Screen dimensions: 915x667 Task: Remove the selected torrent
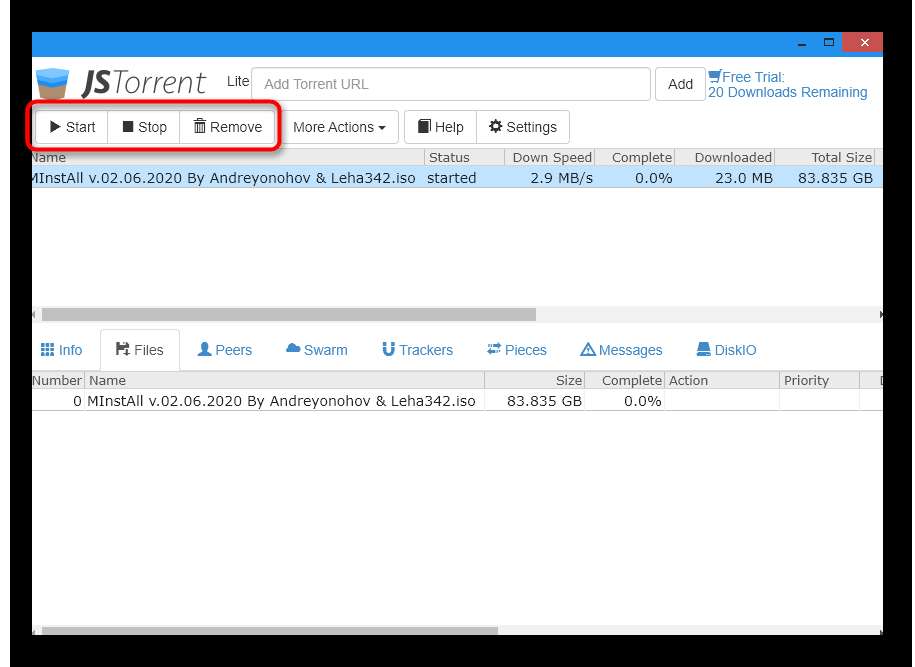[228, 127]
